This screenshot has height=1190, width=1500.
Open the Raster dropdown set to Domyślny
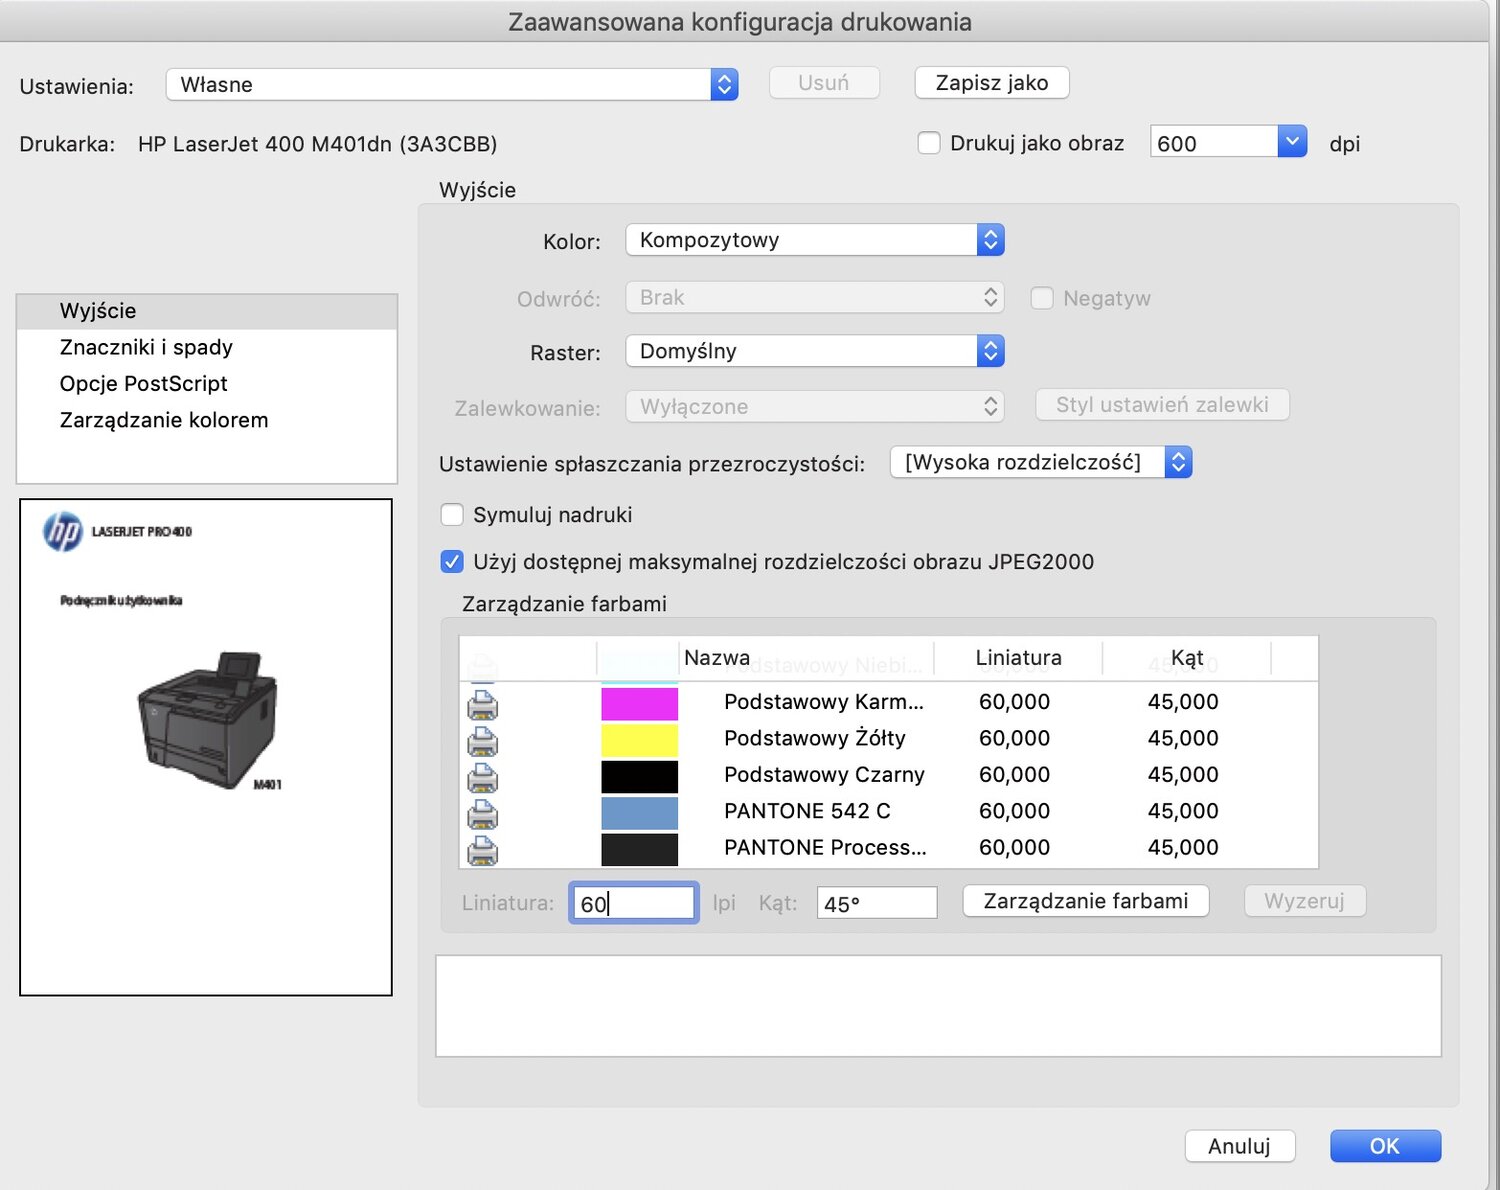[989, 351]
